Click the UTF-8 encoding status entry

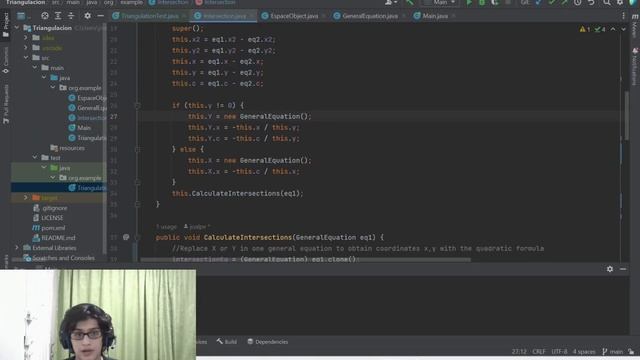[559, 351]
